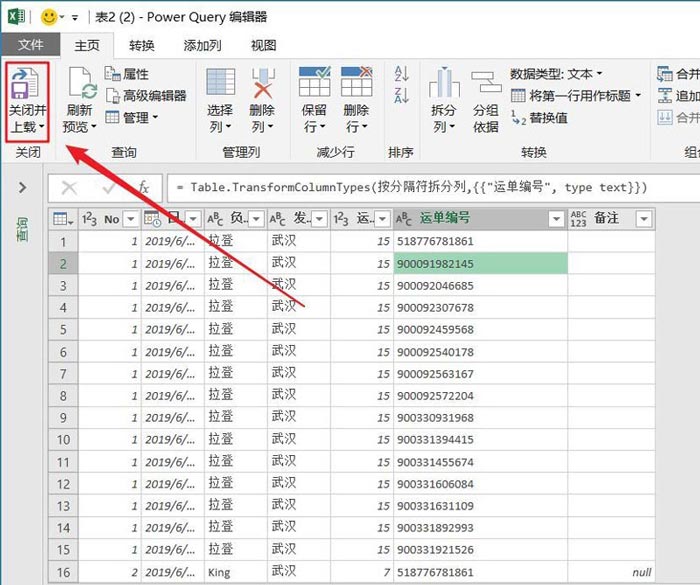The image size is (700, 585).
Task: Open the date column filter dropdown
Action: coord(193,219)
